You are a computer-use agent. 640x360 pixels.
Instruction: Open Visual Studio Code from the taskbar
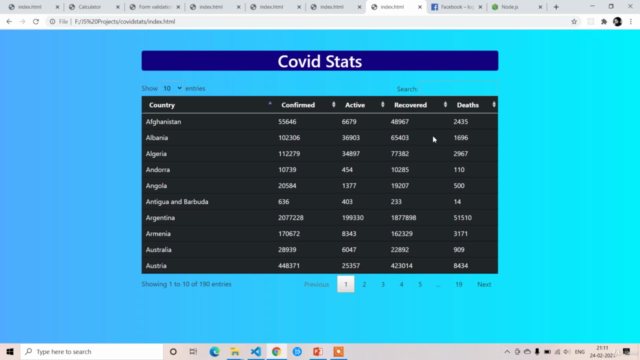coord(256,351)
